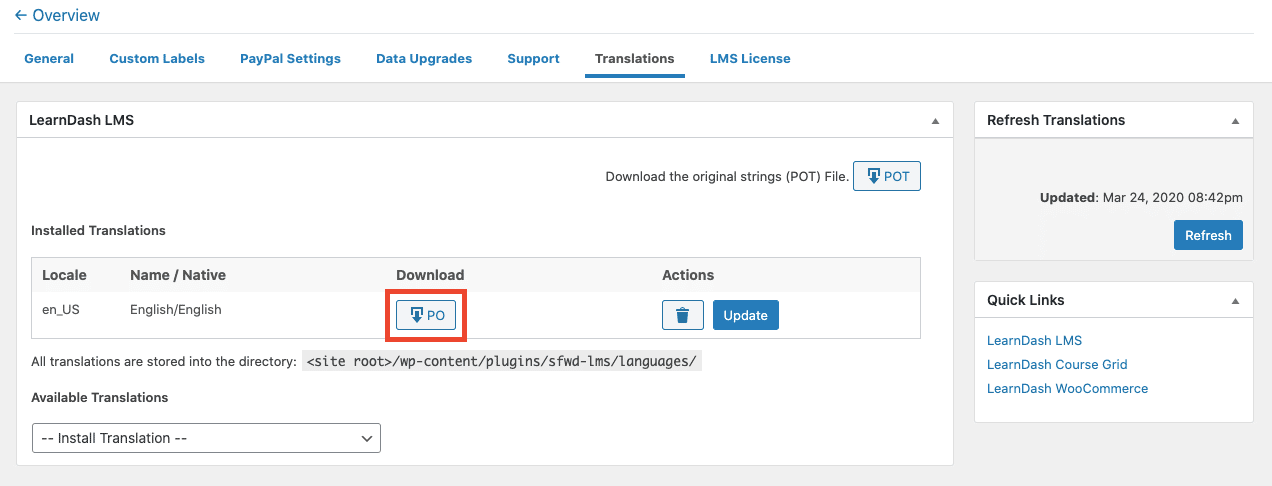Click the Refresh translations button

(1208, 235)
